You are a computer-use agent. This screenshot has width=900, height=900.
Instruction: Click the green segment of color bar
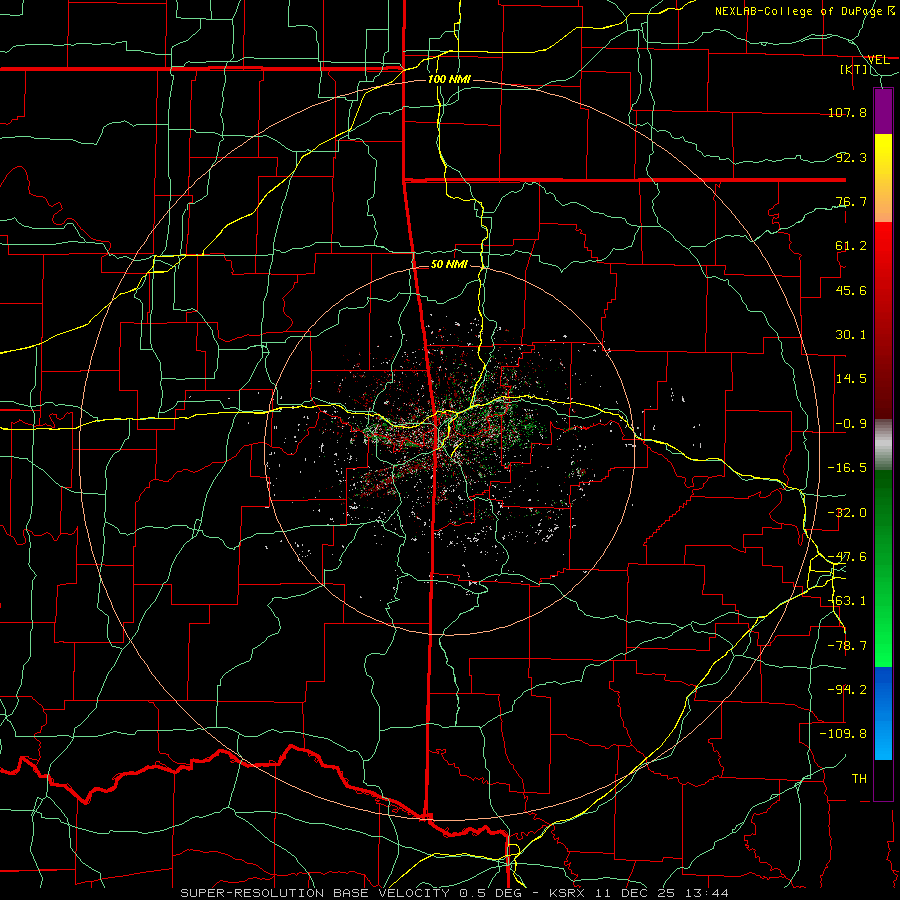(x=883, y=568)
